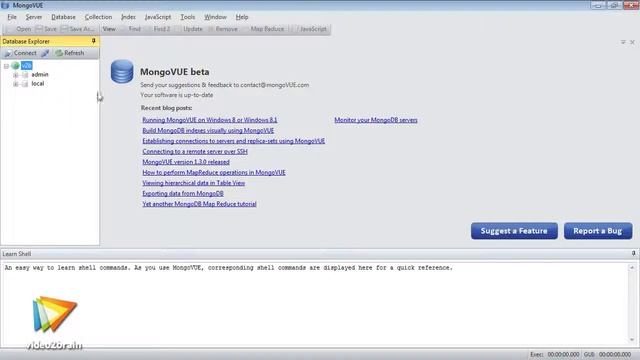This screenshot has width=640, height=360.
Task: Click the local database icon
Action: 25,84
